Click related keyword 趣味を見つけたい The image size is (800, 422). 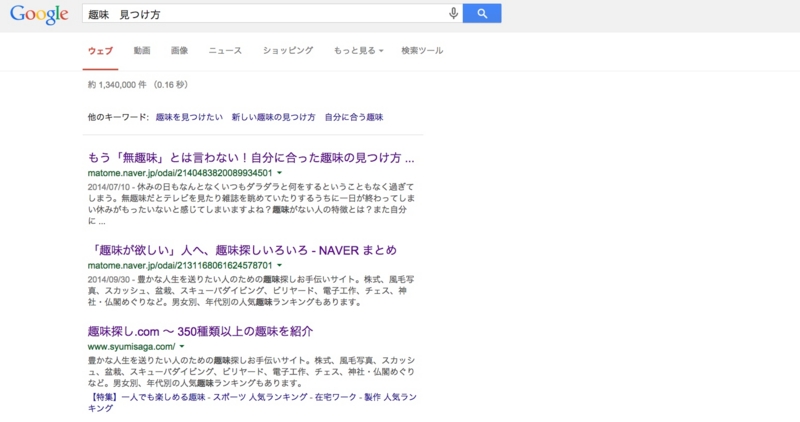point(189,117)
